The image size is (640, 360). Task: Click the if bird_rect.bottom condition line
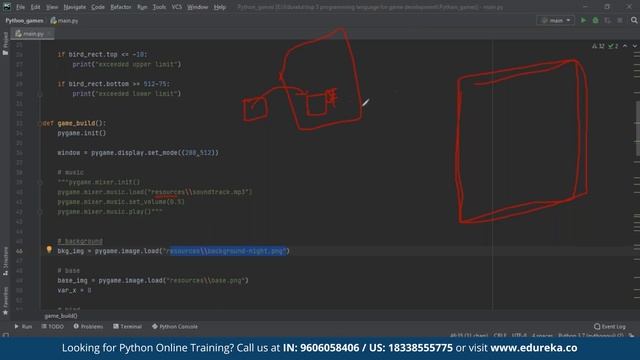[x=113, y=84]
